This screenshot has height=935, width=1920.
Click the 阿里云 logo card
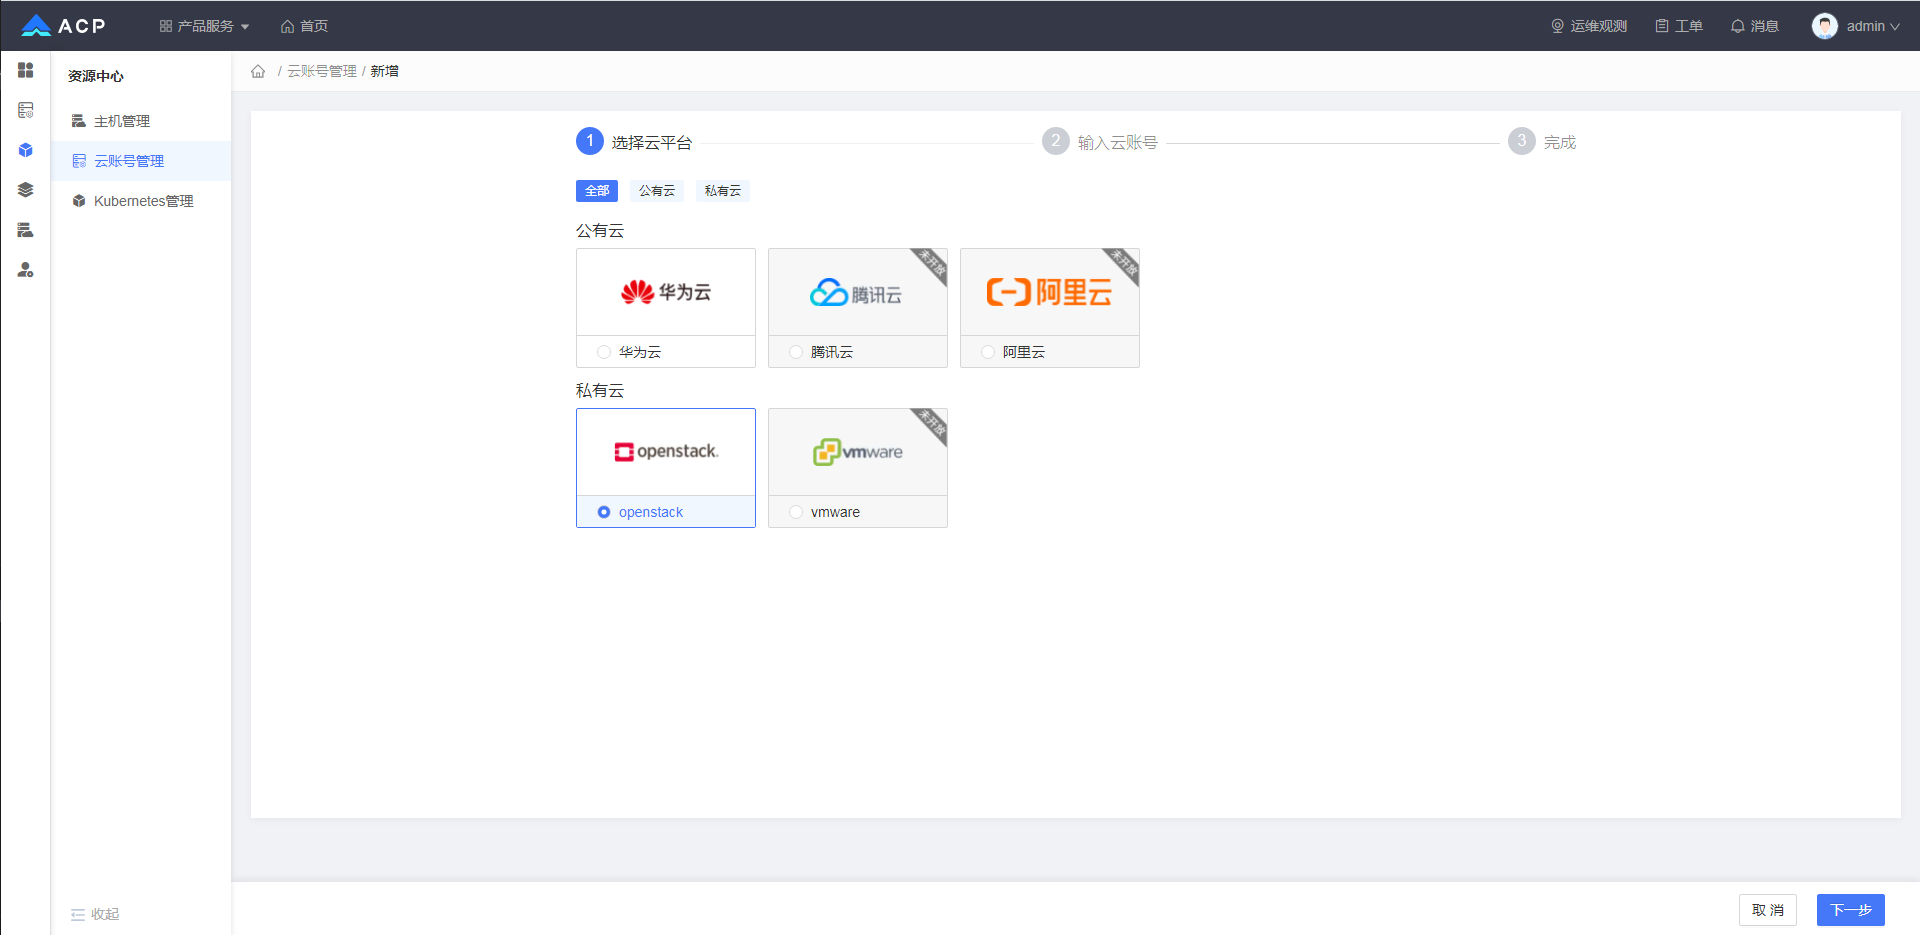point(1050,292)
